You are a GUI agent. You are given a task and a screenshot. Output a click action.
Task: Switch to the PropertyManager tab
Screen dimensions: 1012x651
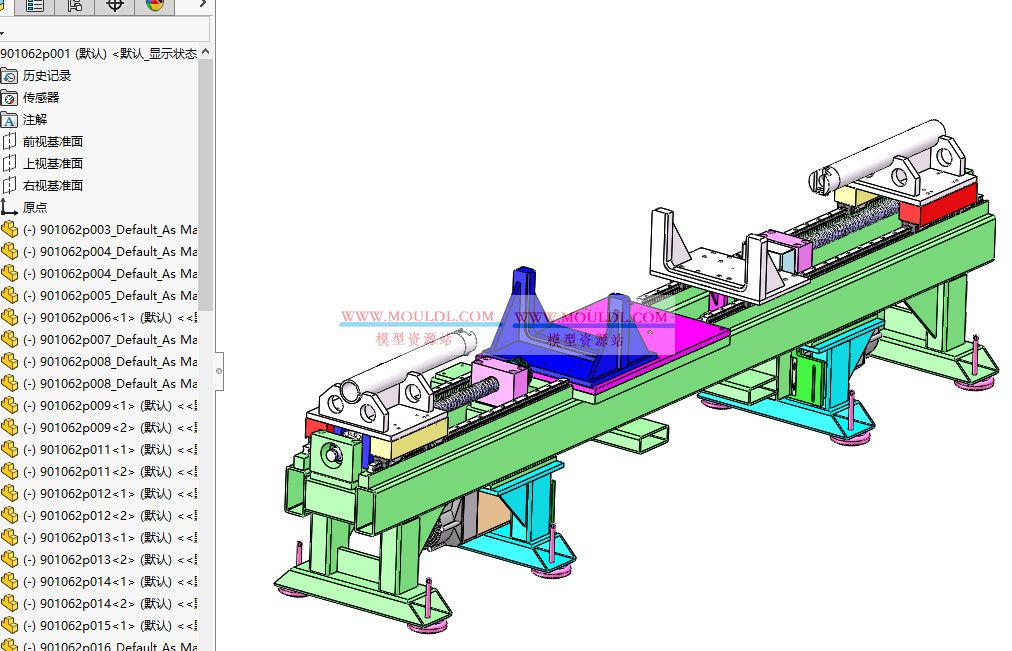click(35, 7)
